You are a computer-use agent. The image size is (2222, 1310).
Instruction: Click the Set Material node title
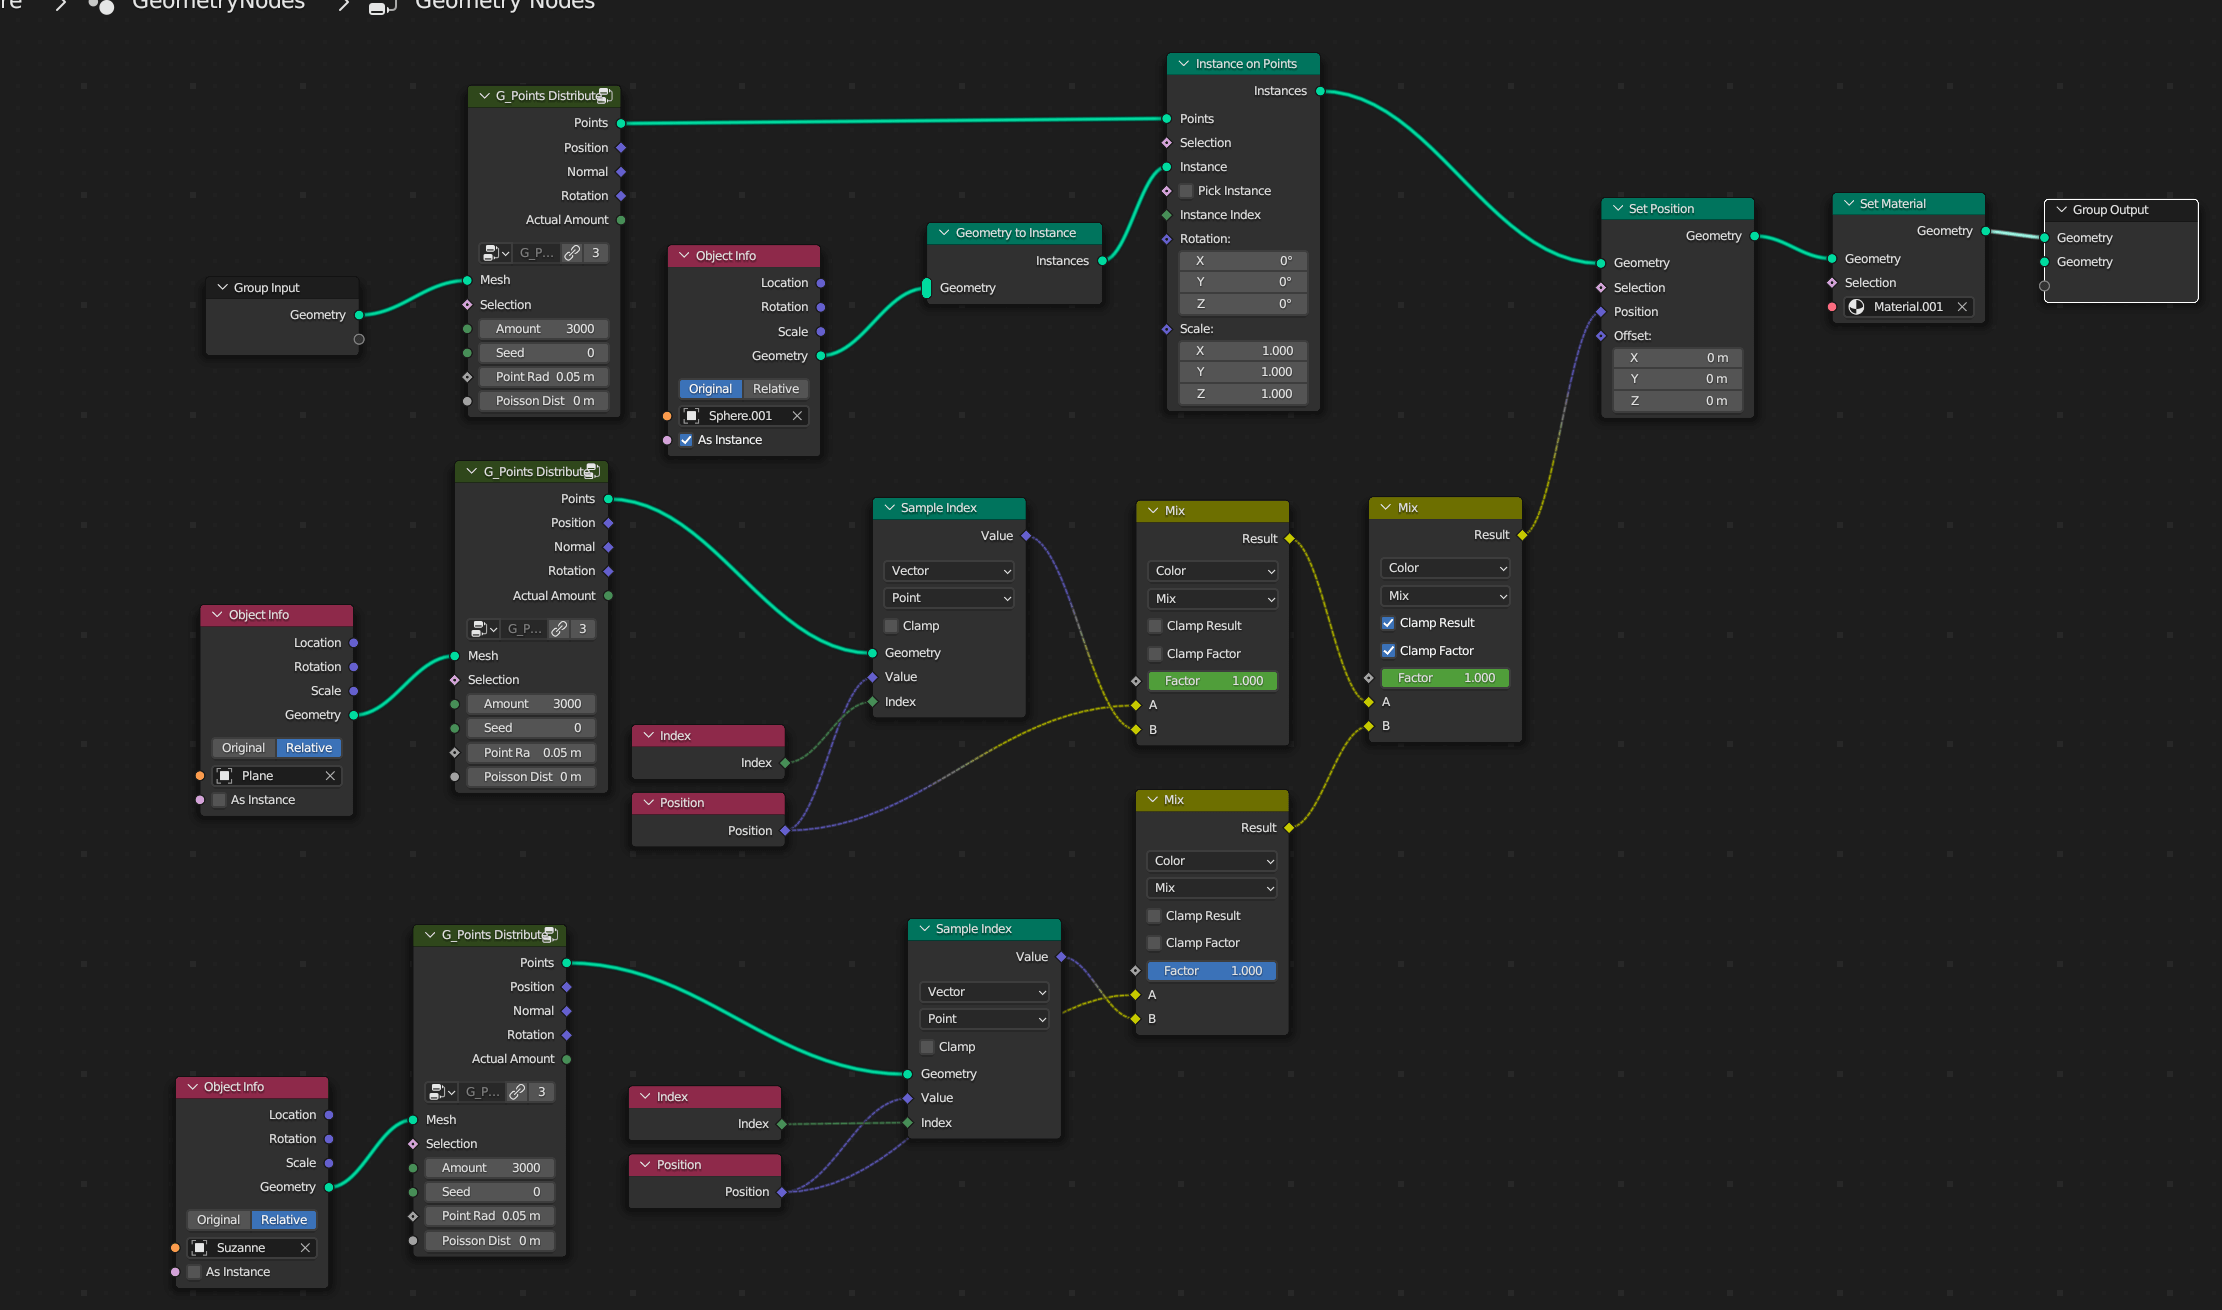(x=1892, y=204)
